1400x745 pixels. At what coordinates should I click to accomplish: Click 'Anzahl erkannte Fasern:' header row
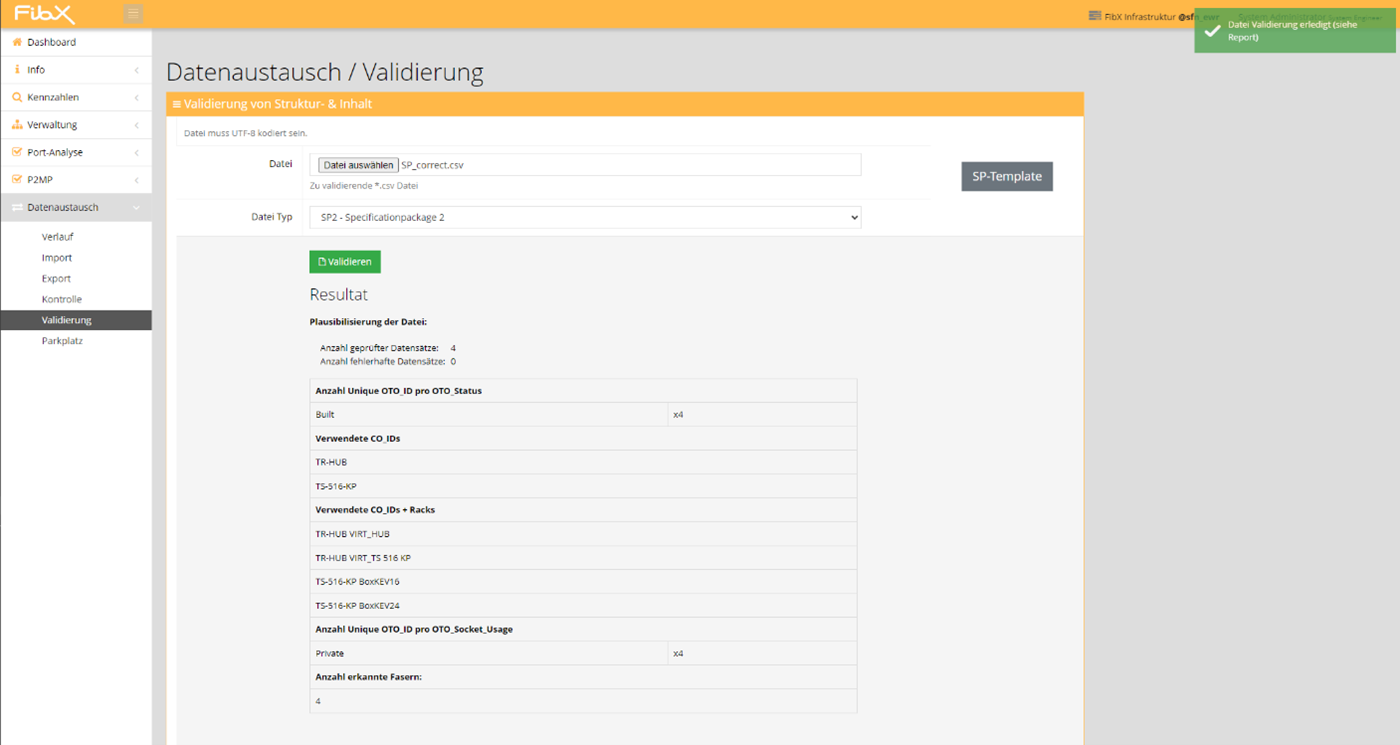(584, 677)
